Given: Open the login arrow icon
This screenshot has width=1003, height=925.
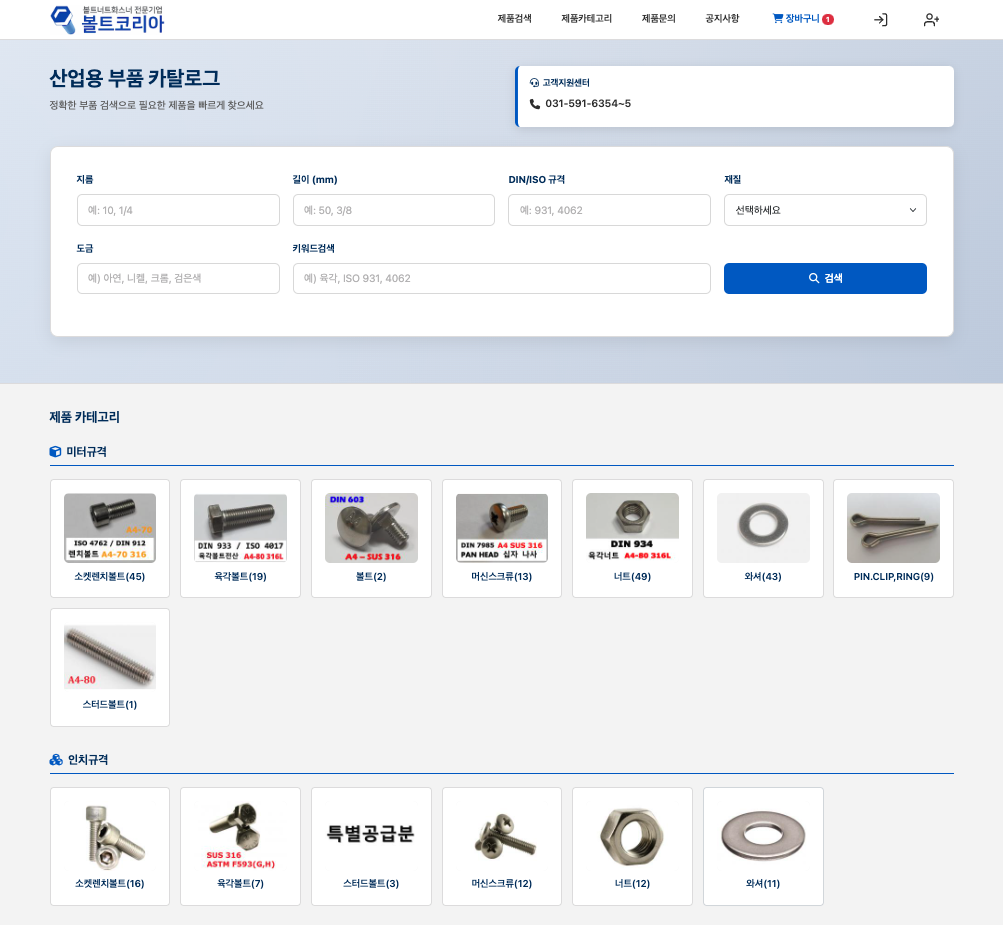Looking at the screenshot, I should 880,20.
